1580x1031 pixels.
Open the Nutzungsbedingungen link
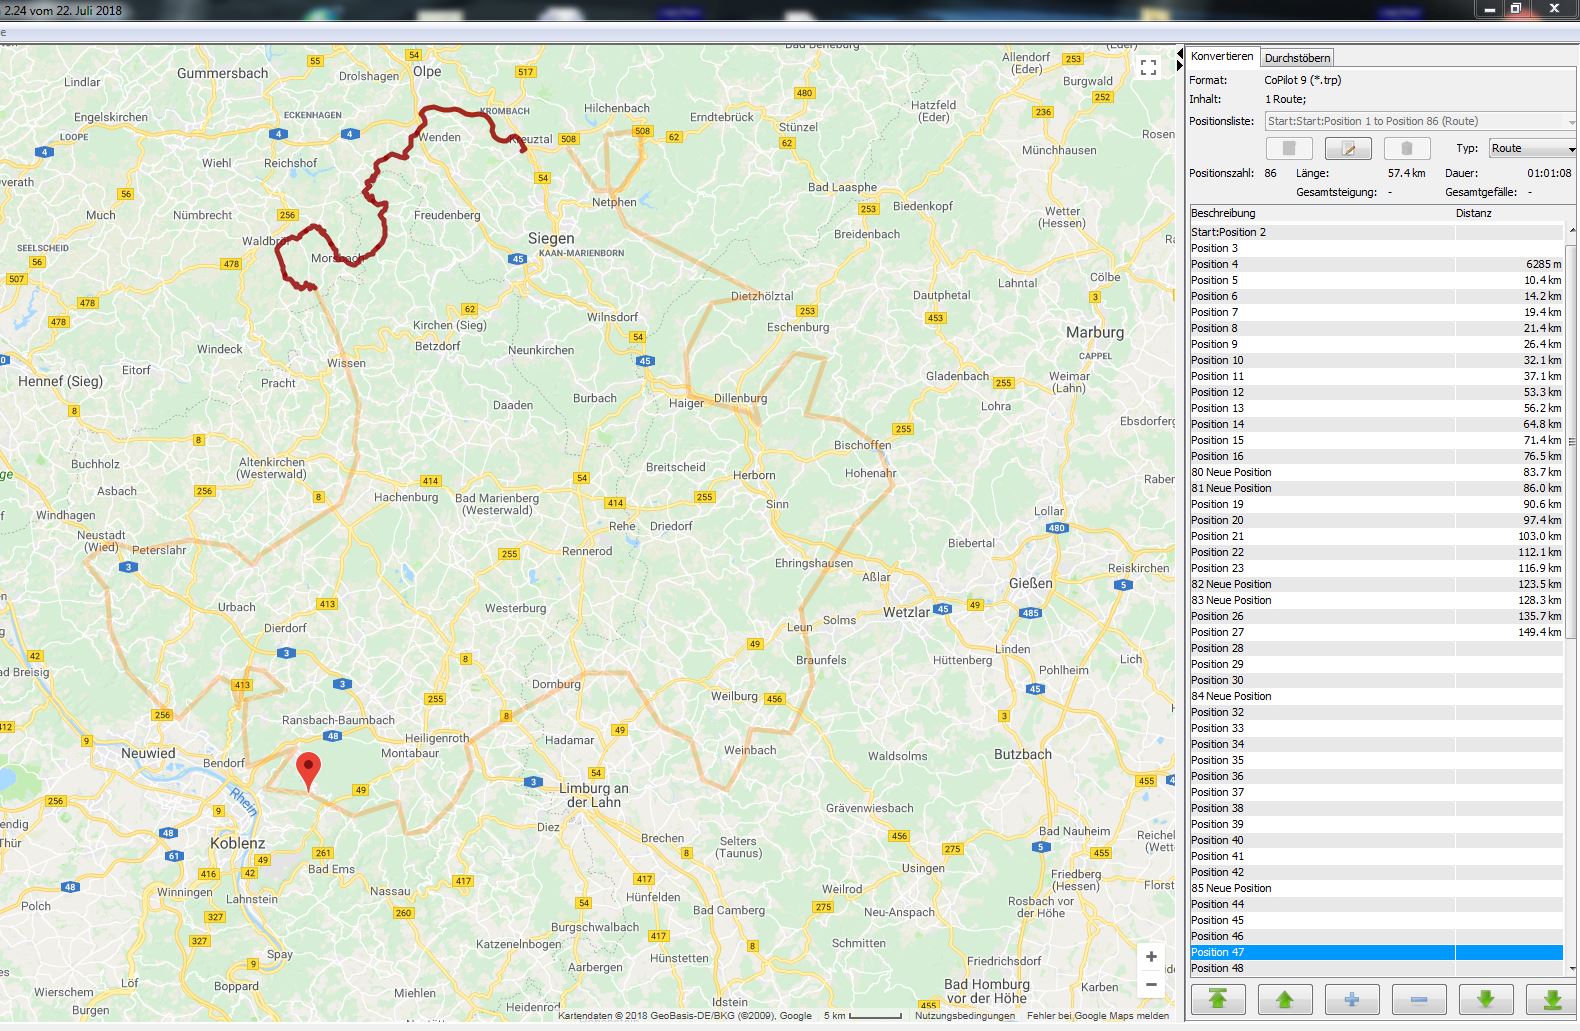pos(964,1016)
